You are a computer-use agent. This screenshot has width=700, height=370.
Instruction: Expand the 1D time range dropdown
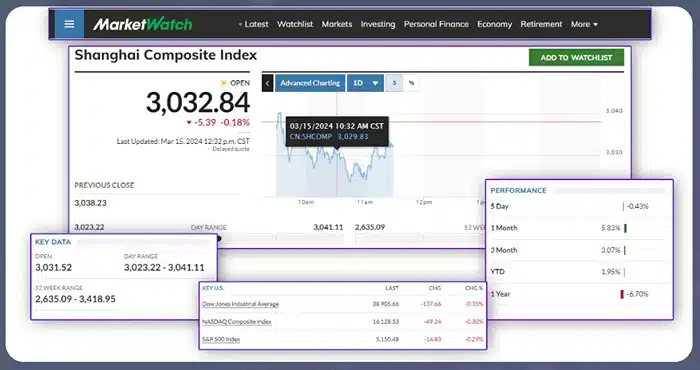[x=365, y=83]
